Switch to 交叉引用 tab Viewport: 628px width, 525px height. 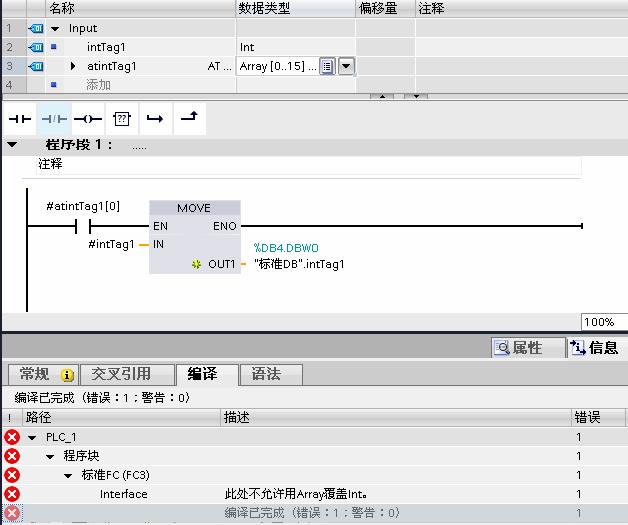point(127,374)
